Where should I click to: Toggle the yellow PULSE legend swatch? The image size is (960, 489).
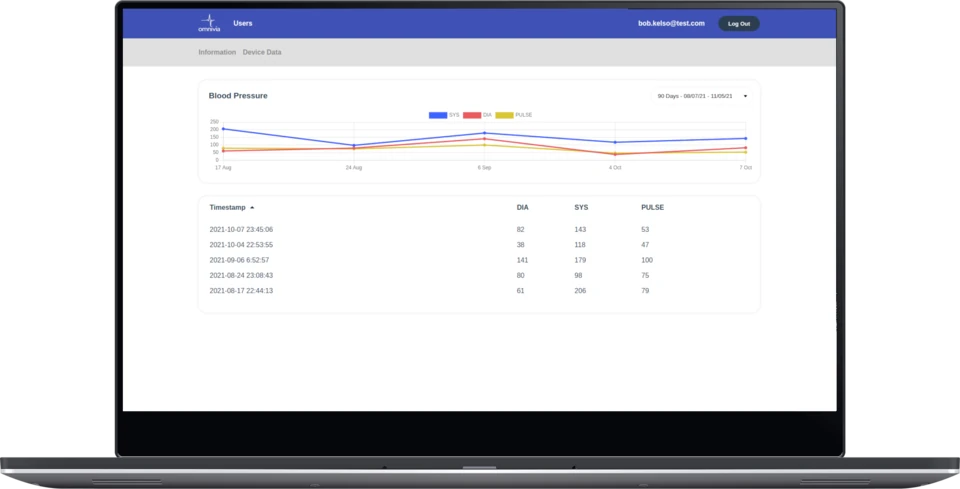click(x=504, y=115)
